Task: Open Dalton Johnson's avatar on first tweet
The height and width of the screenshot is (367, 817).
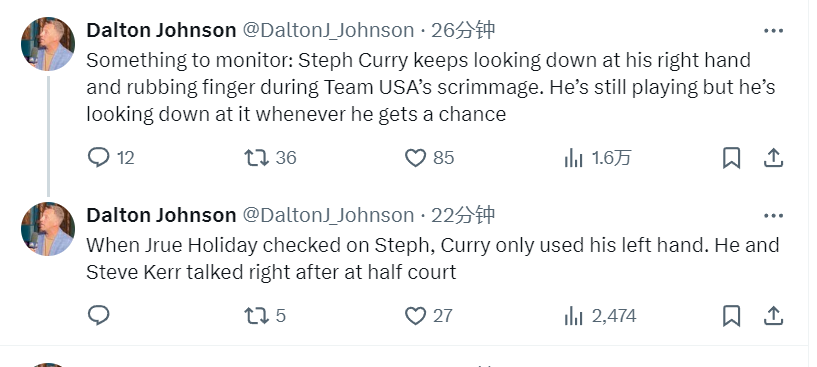Action: pyautogui.click(x=48, y=44)
